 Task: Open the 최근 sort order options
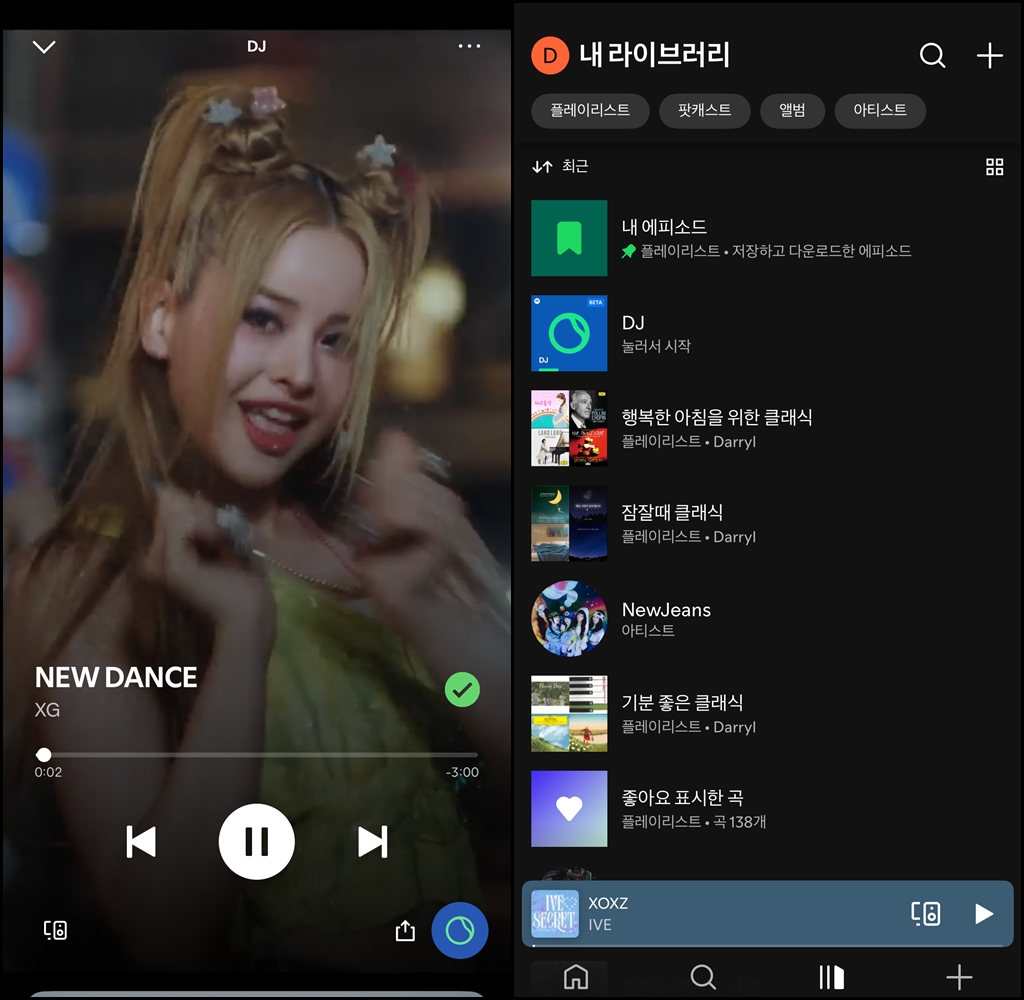[560, 167]
